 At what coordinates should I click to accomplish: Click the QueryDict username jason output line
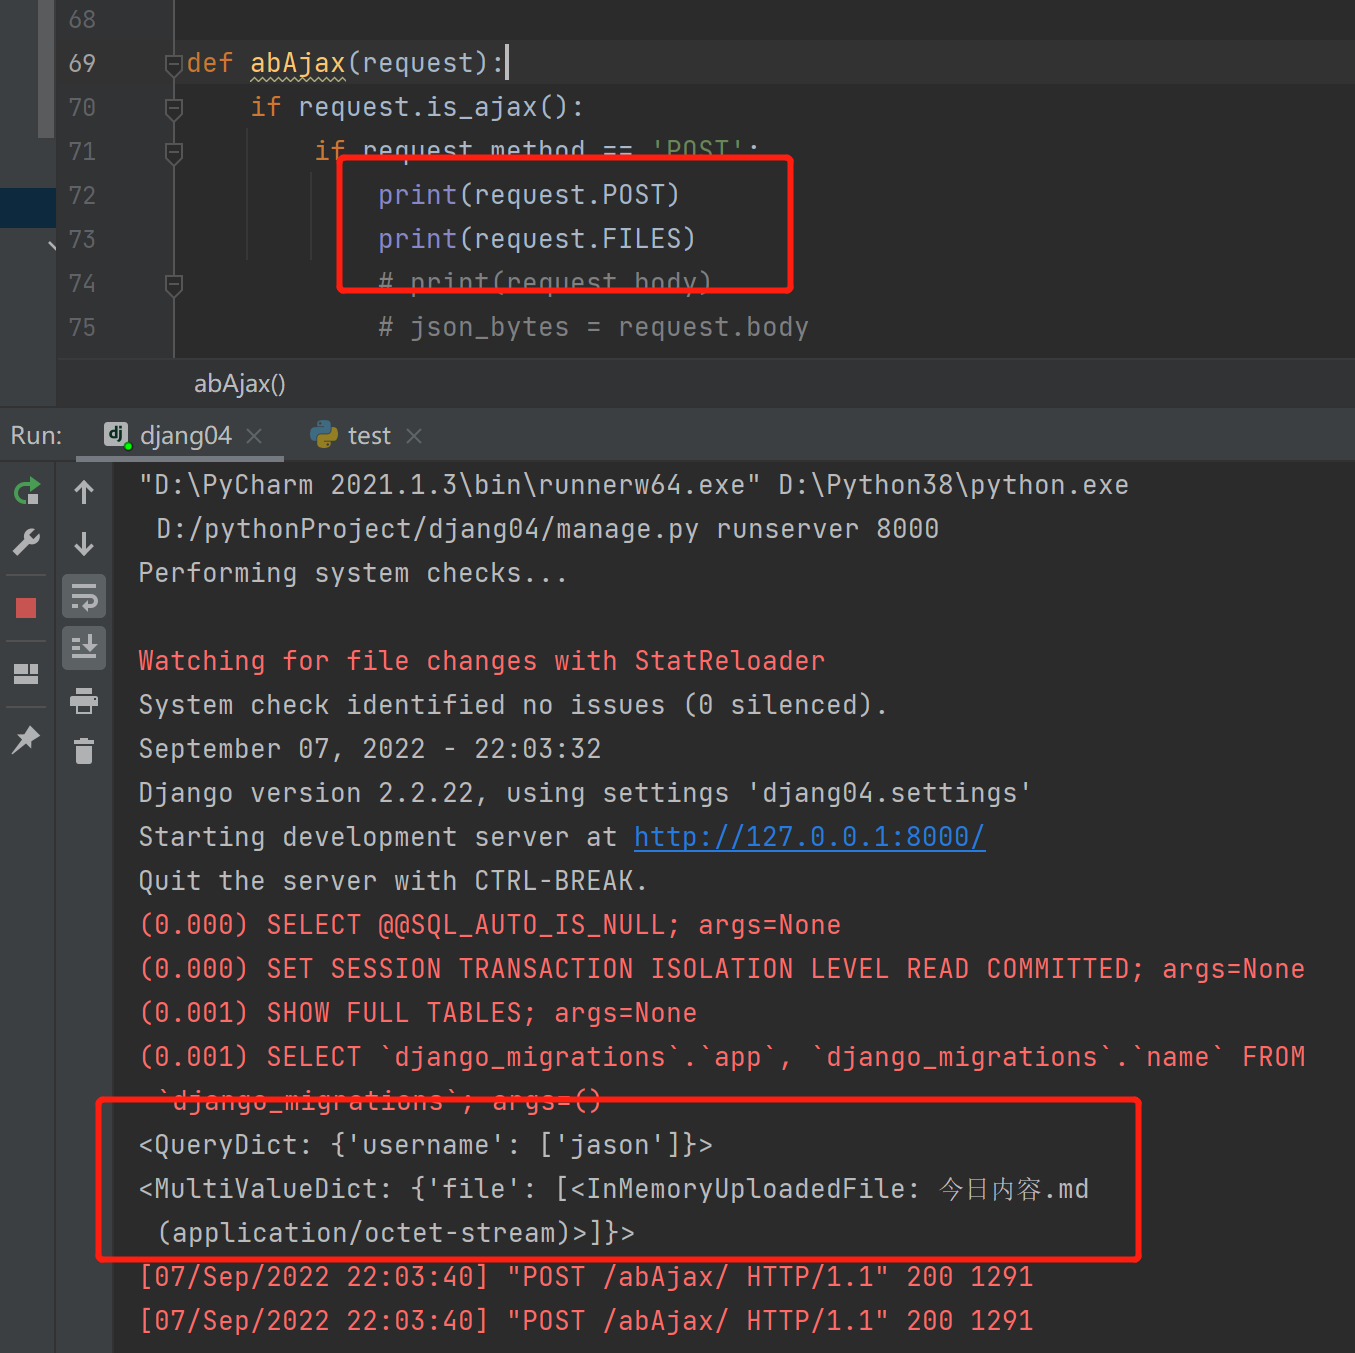[x=426, y=1145]
